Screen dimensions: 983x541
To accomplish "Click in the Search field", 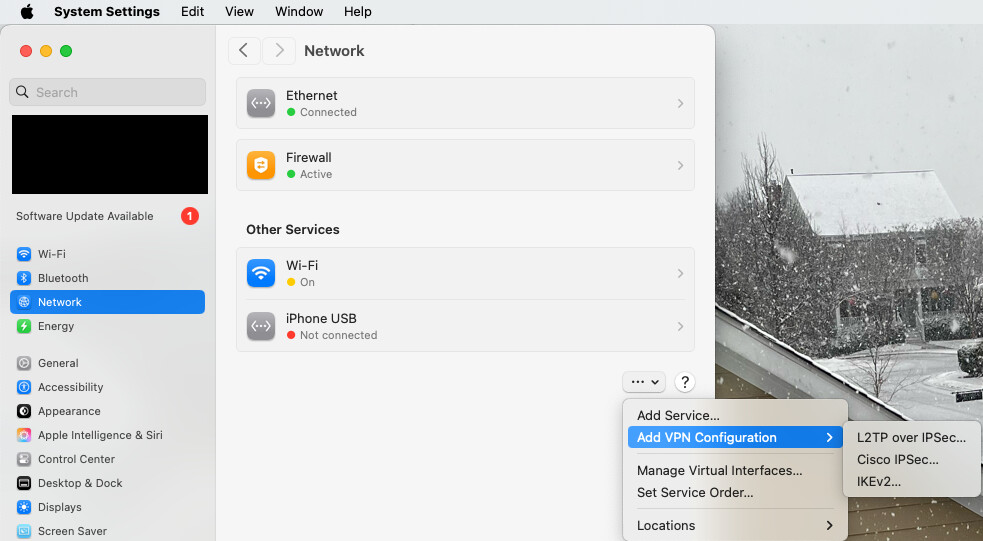I will click(x=107, y=92).
